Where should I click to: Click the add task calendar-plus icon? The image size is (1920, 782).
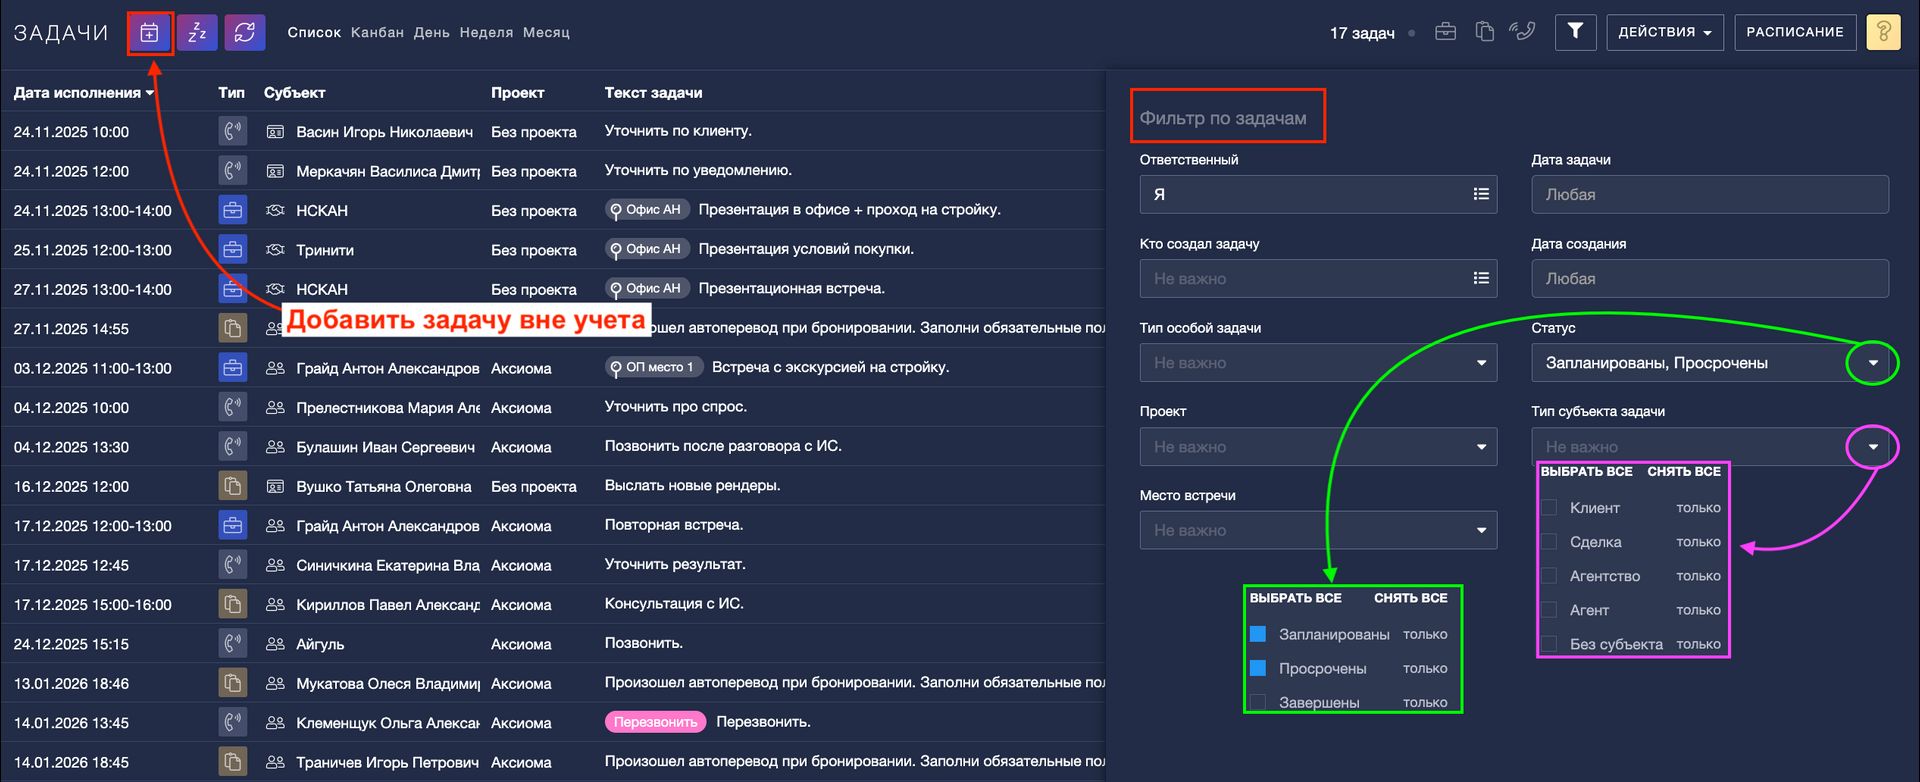[x=149, y=33]
